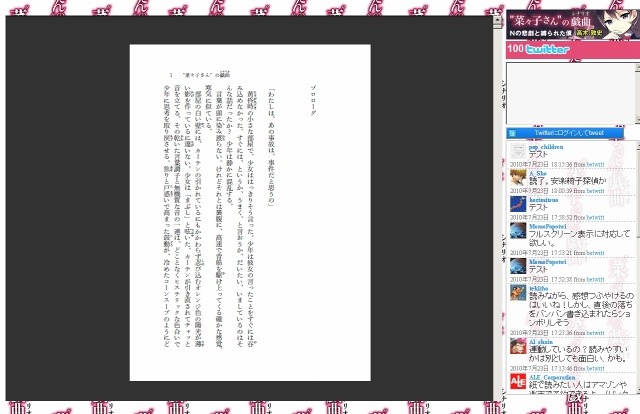
Task: Open the pop_children user link
Action: coord(546,147)
